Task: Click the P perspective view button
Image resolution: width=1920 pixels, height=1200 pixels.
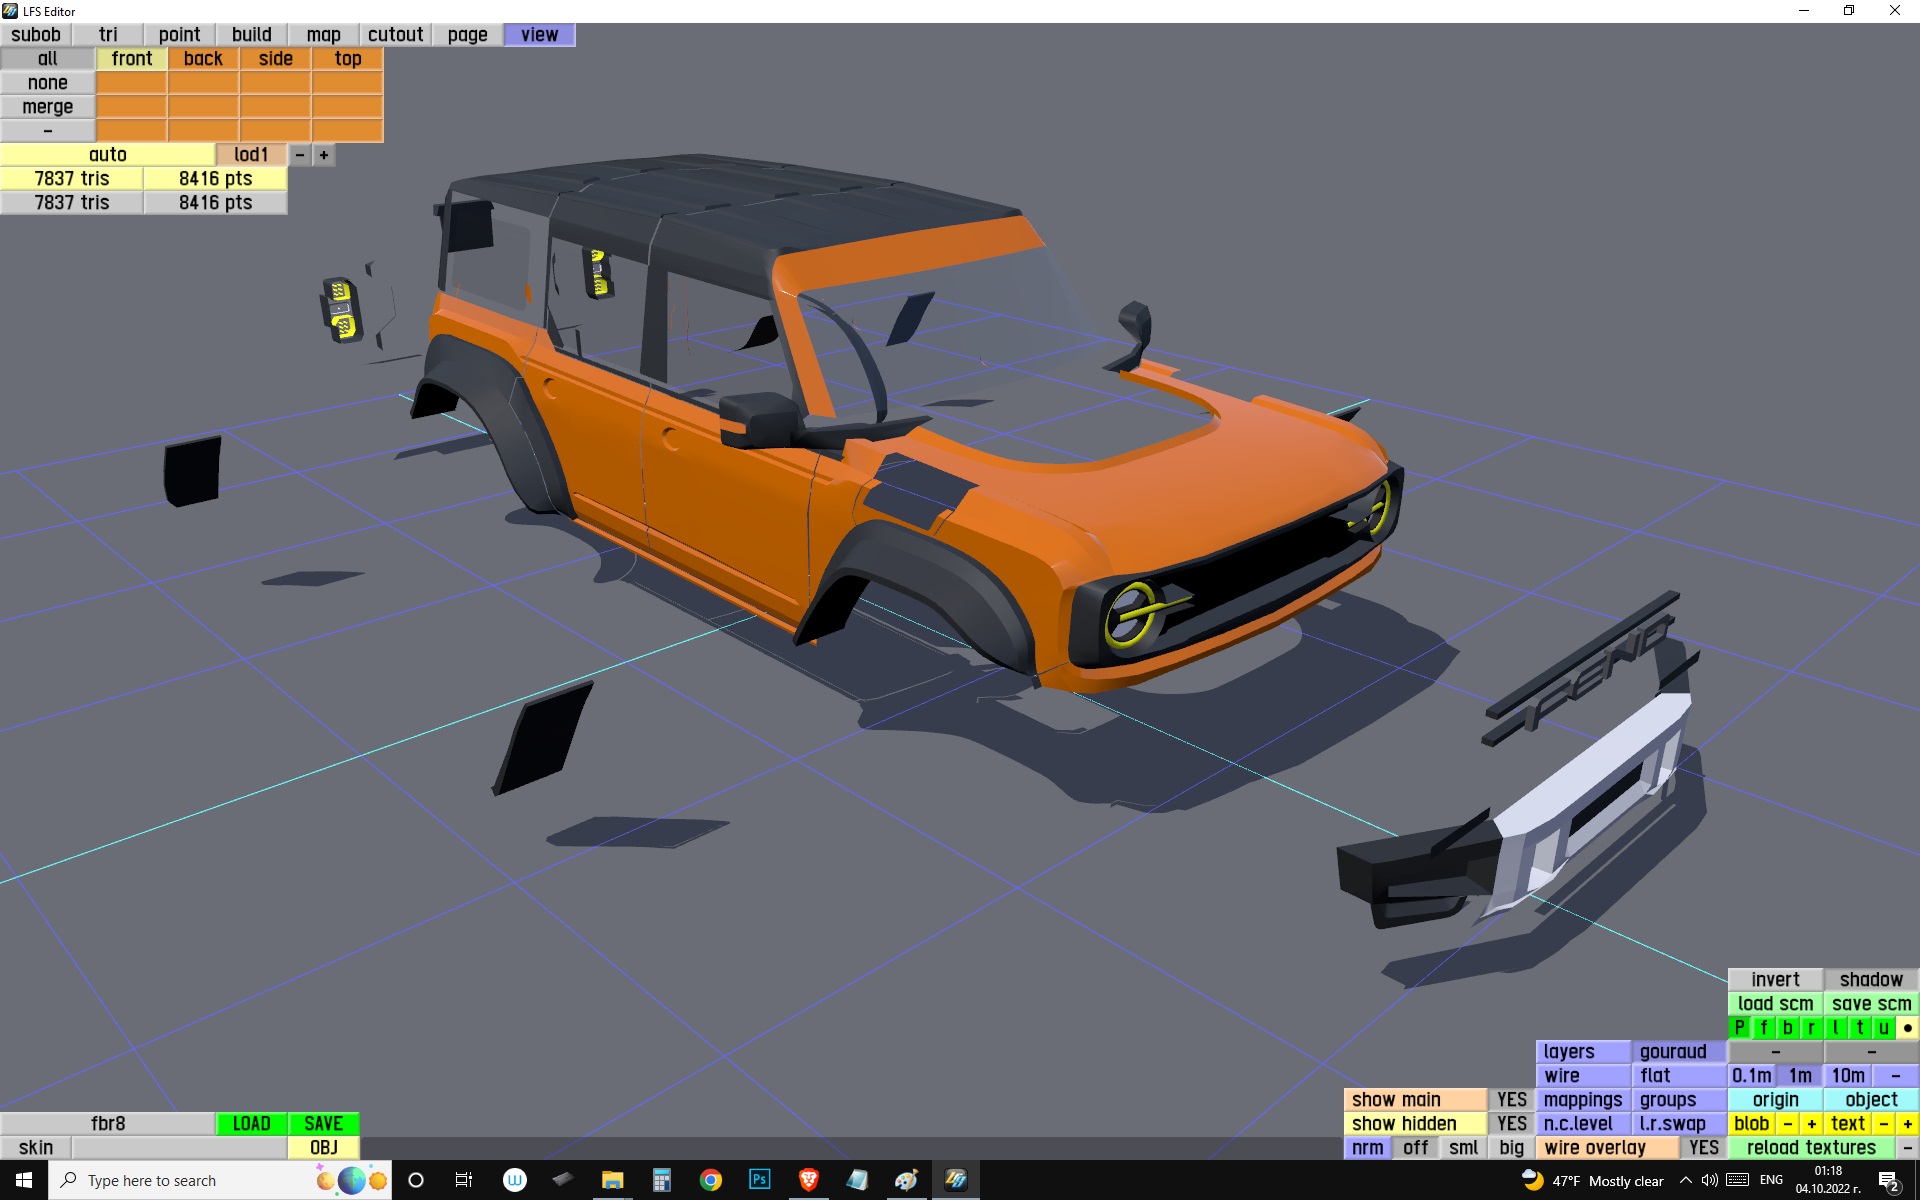Action: click(1739, 1028)
